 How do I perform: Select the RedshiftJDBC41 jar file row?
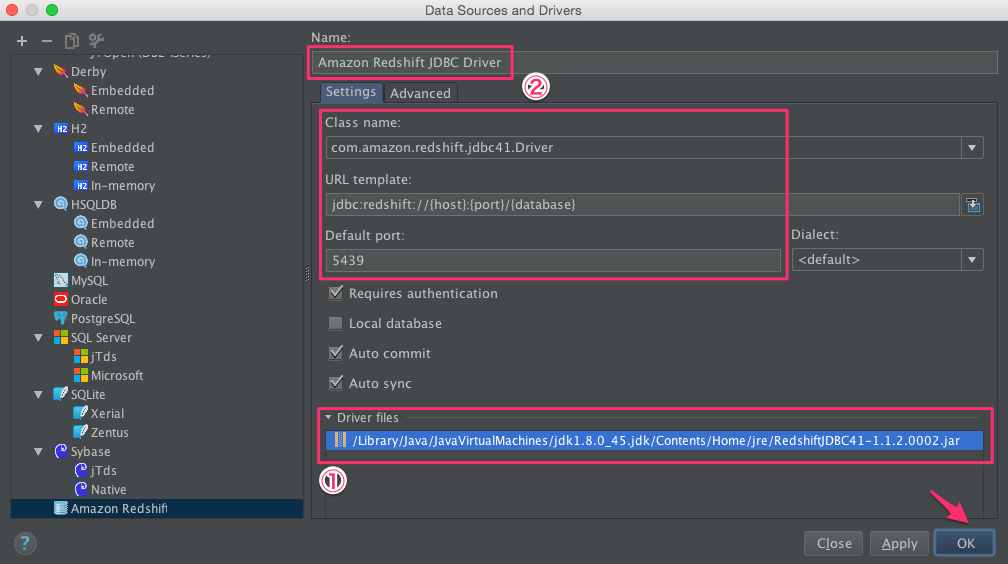654,441
